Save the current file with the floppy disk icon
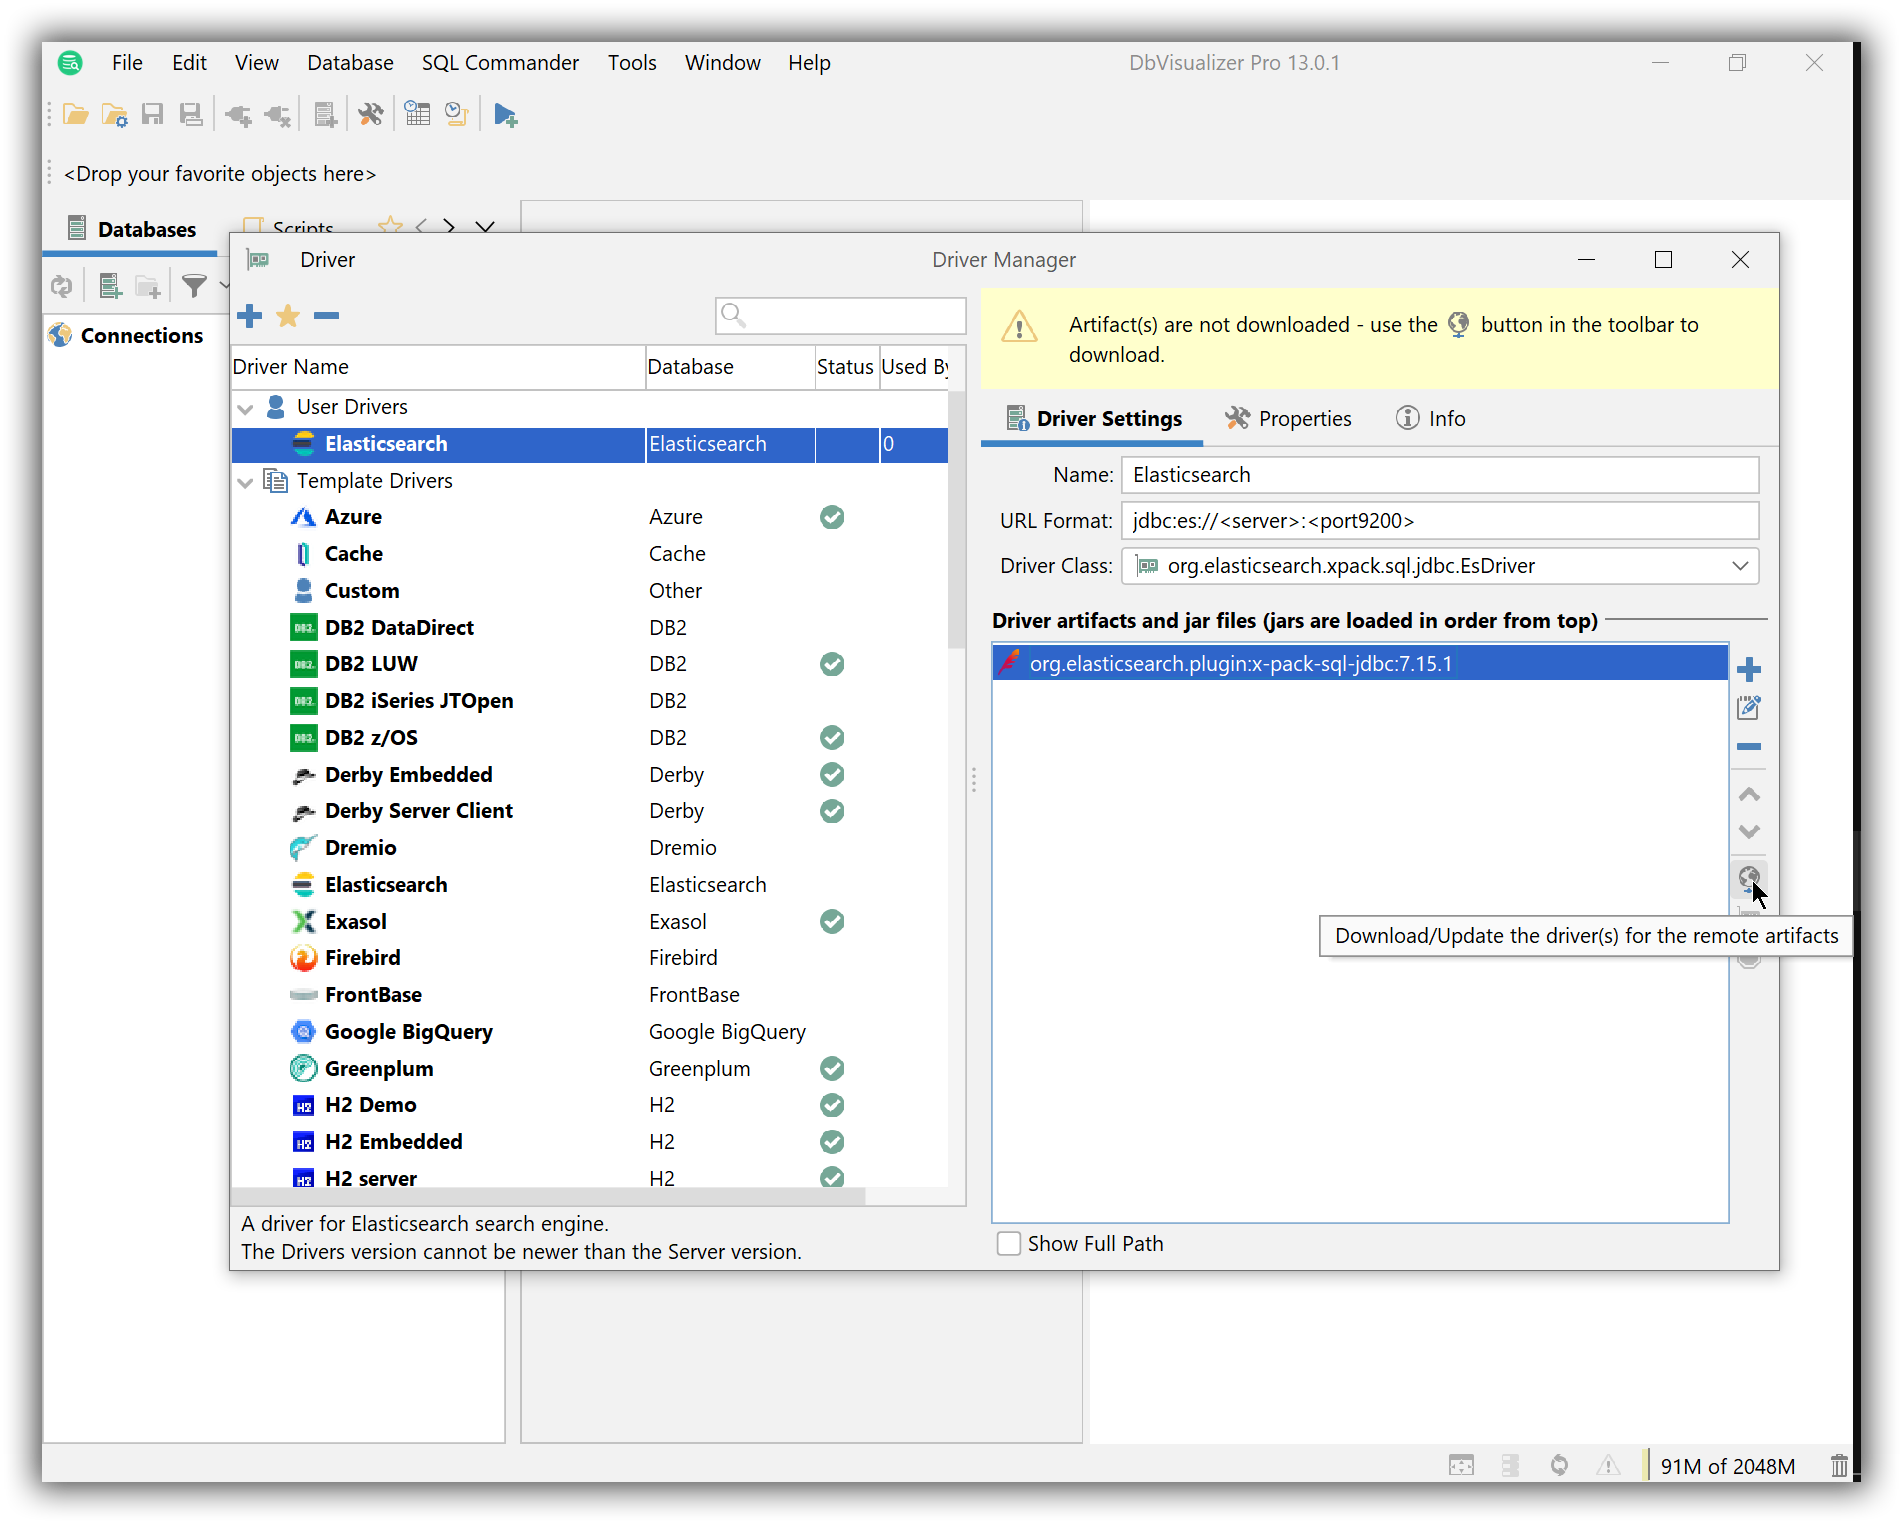The height and width of the screenshot is (1524, 1903). 153,114
